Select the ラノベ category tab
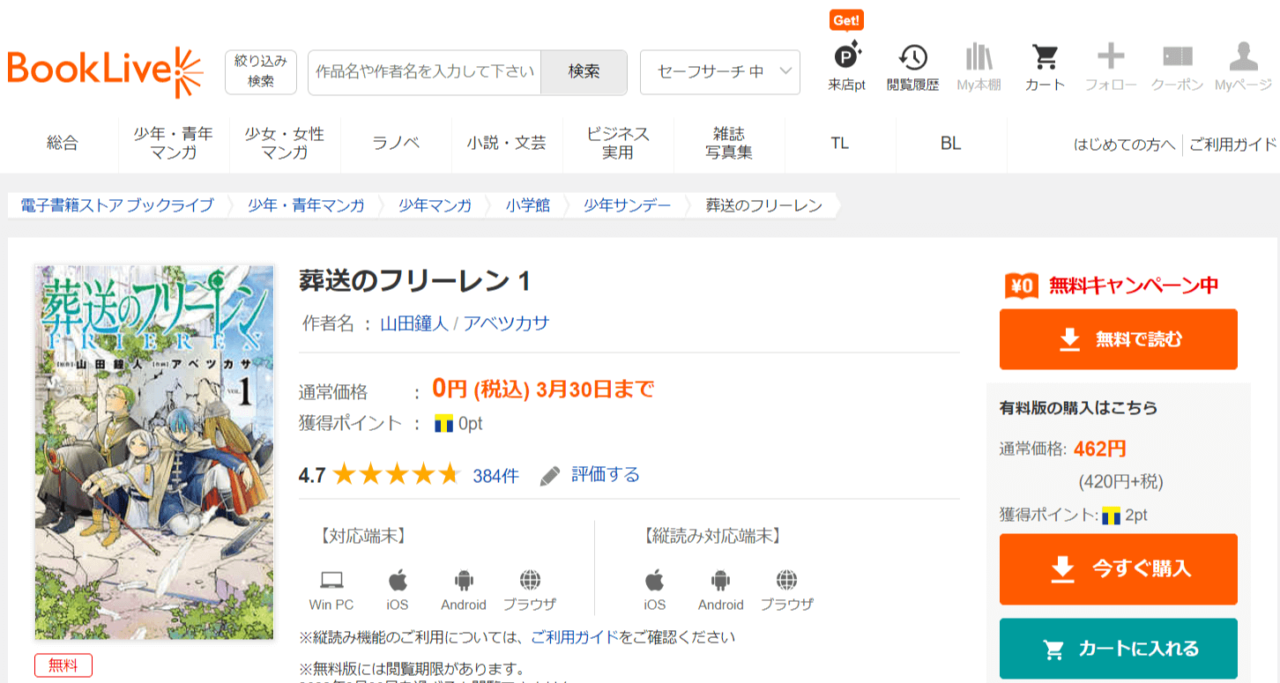The width and height of the screenshot is (1280, 683). 396,144
